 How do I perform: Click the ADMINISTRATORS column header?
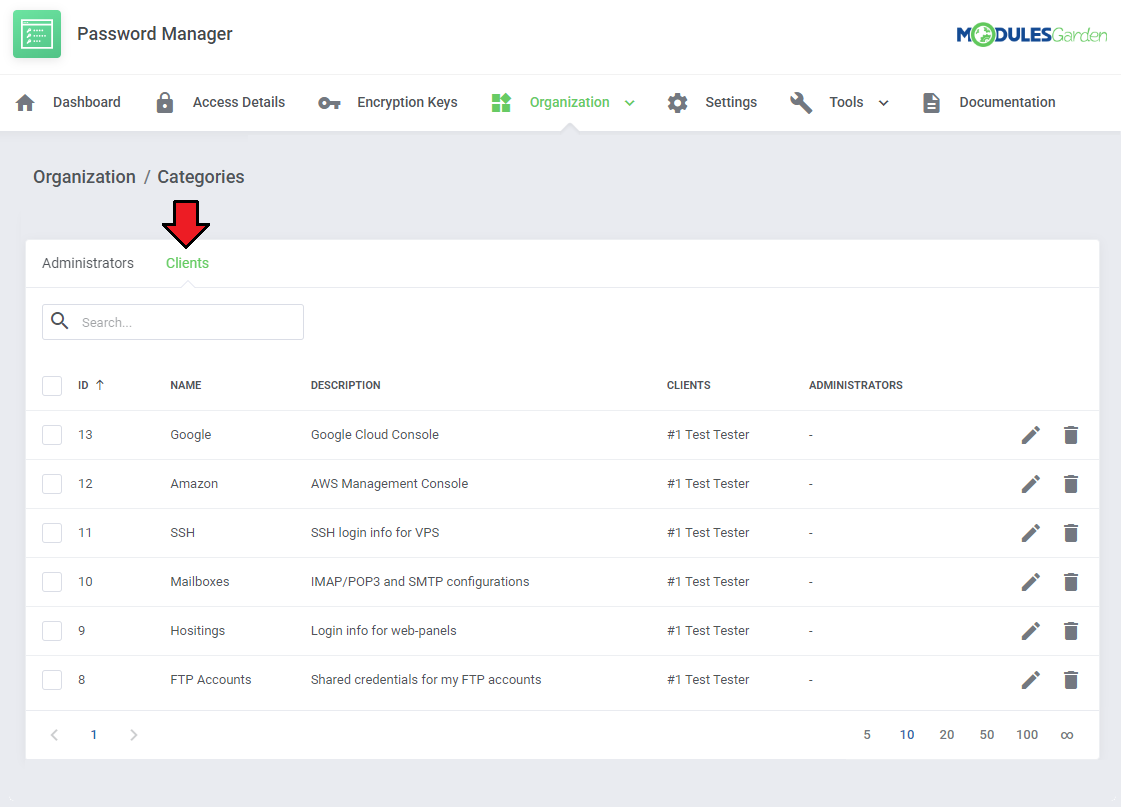point(855,385)
